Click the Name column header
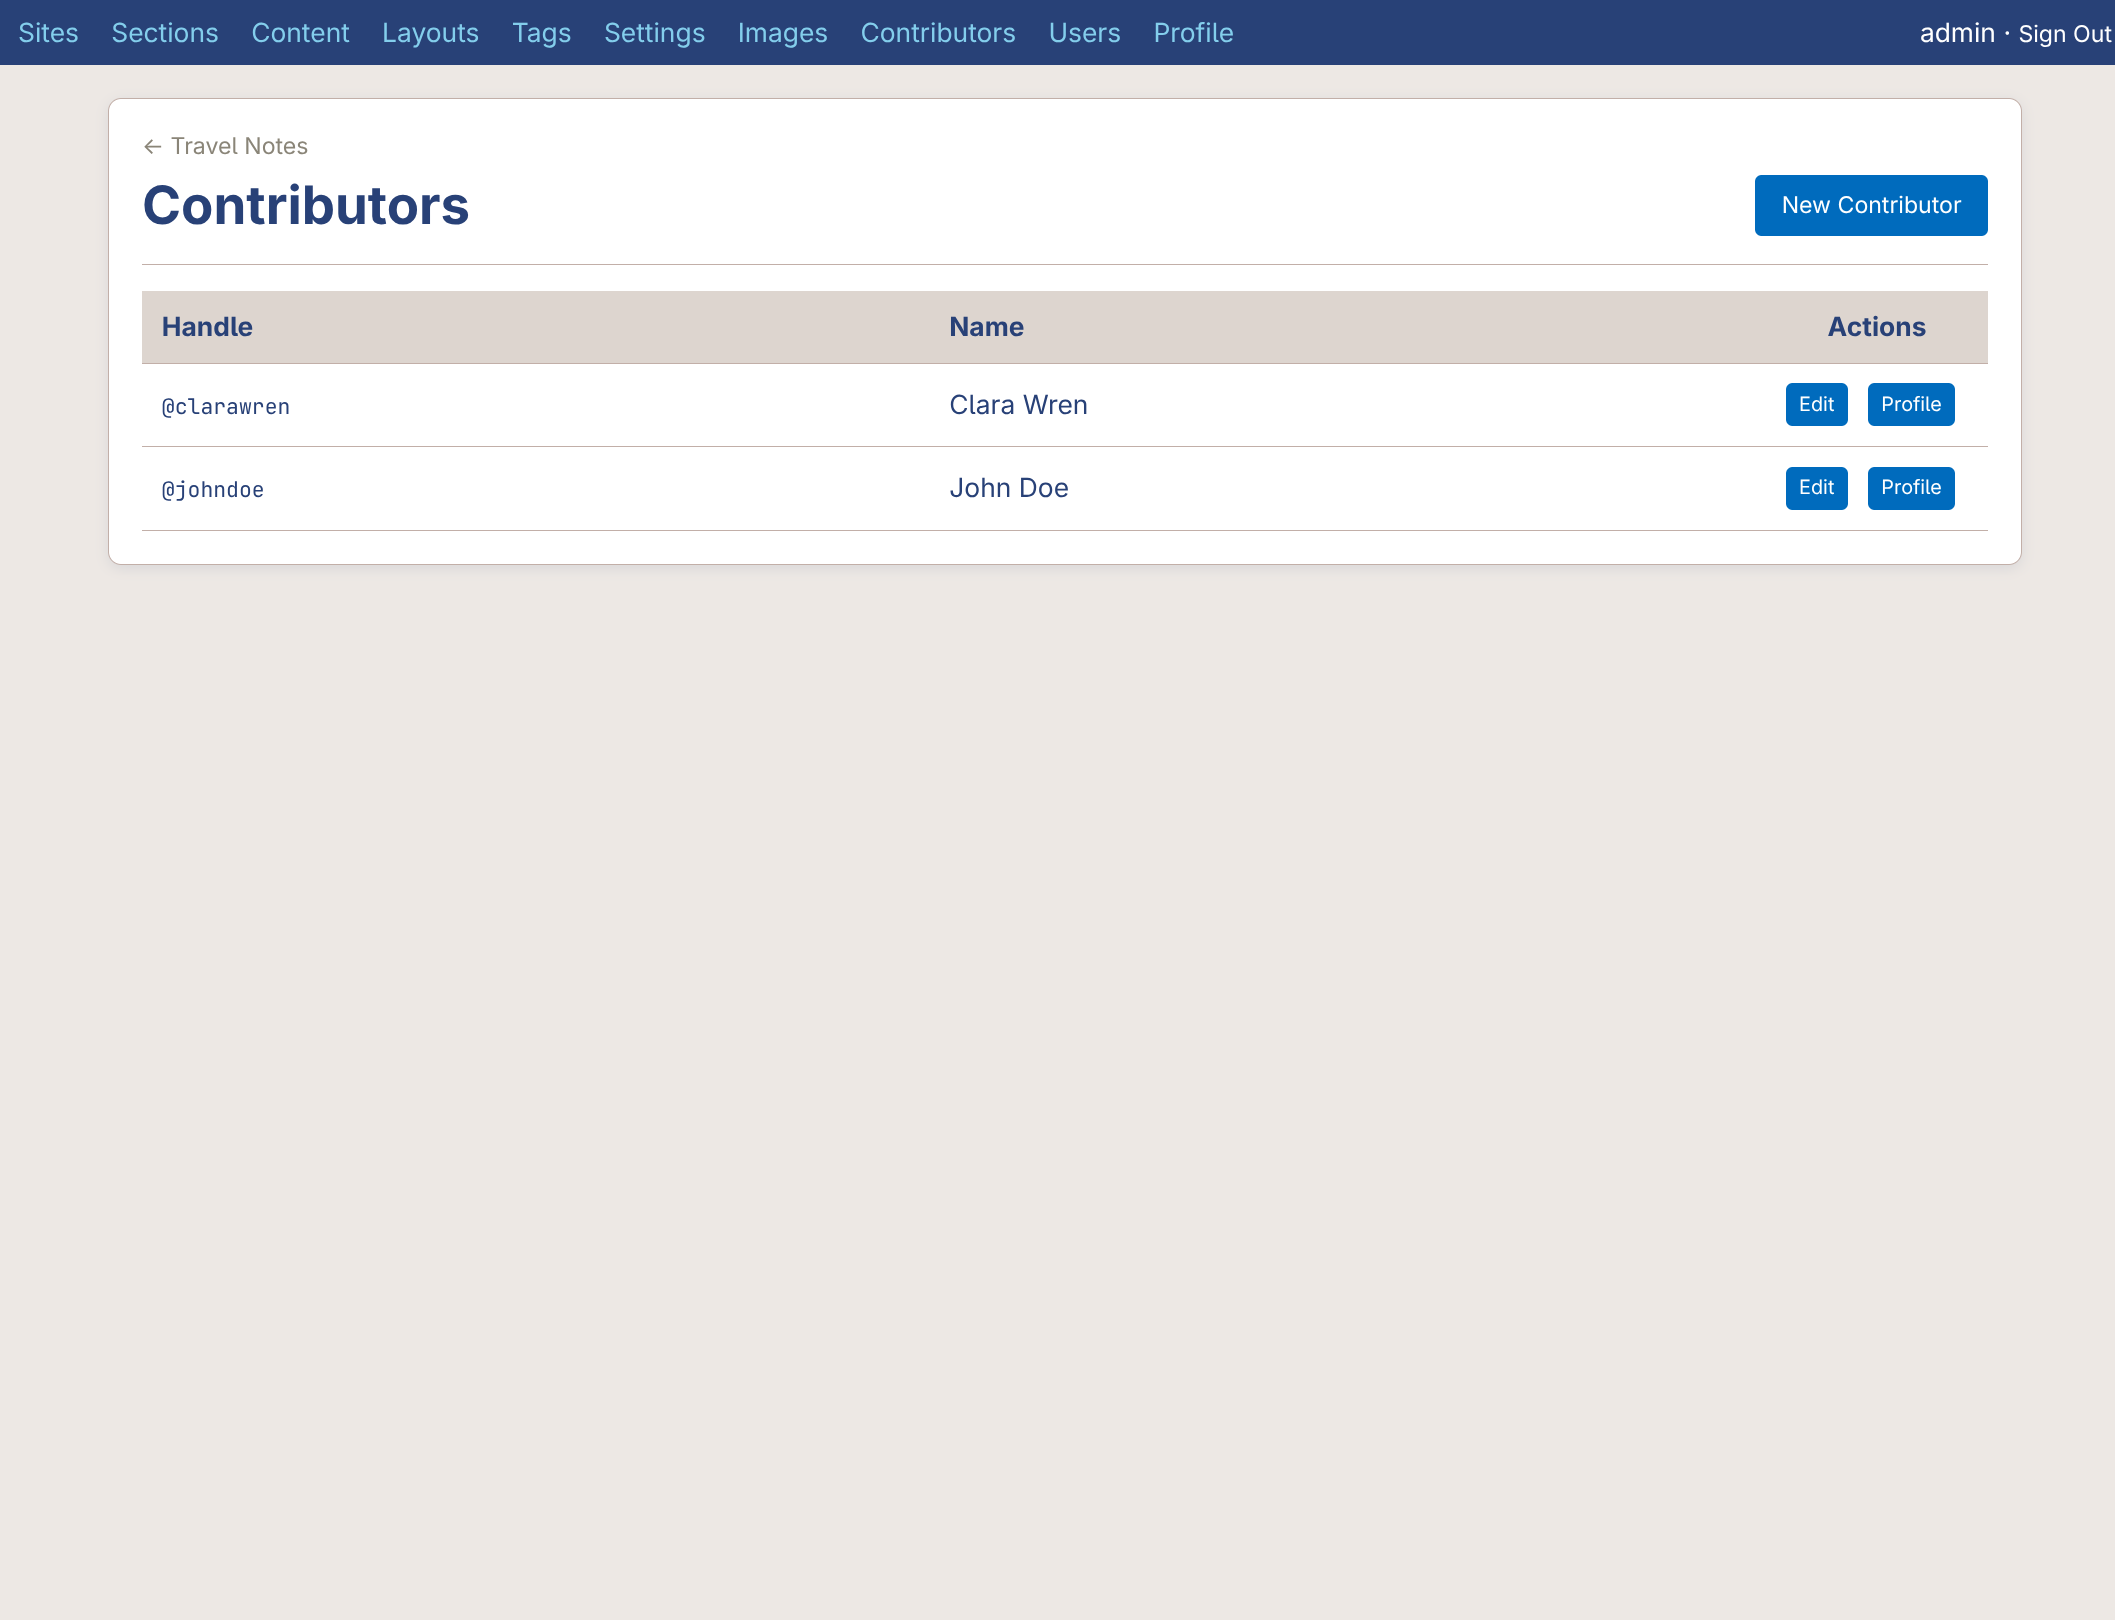 pos(985,326)
